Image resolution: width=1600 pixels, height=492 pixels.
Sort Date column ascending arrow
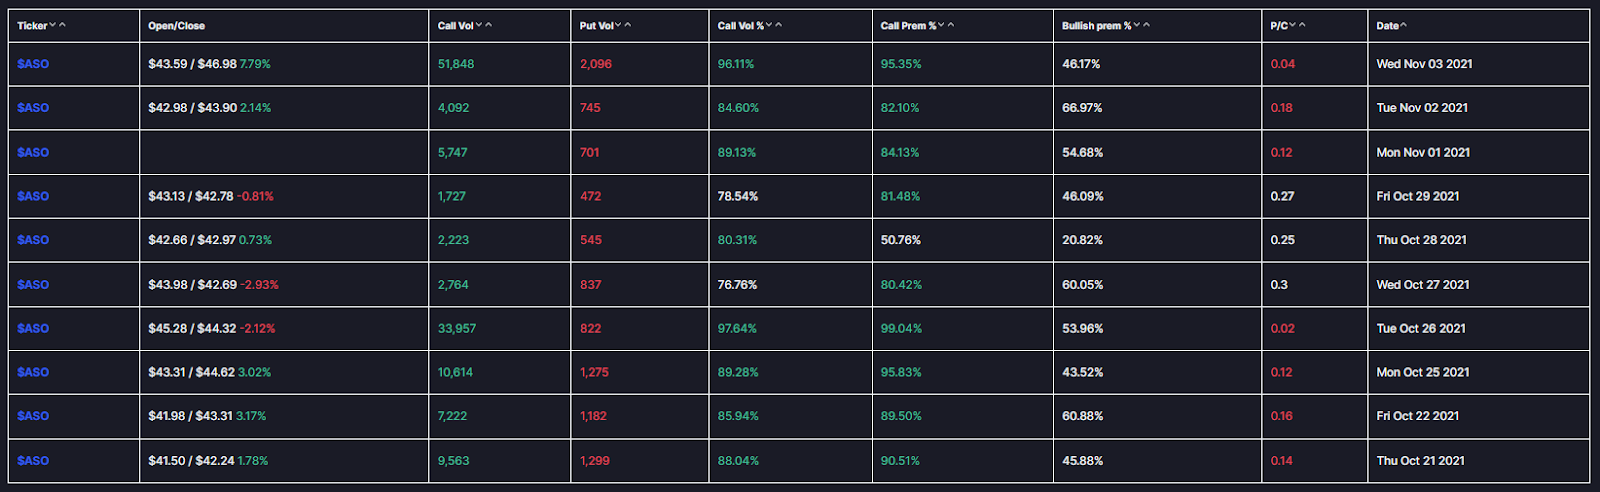pyautogui.click(x=1404, y=25)
